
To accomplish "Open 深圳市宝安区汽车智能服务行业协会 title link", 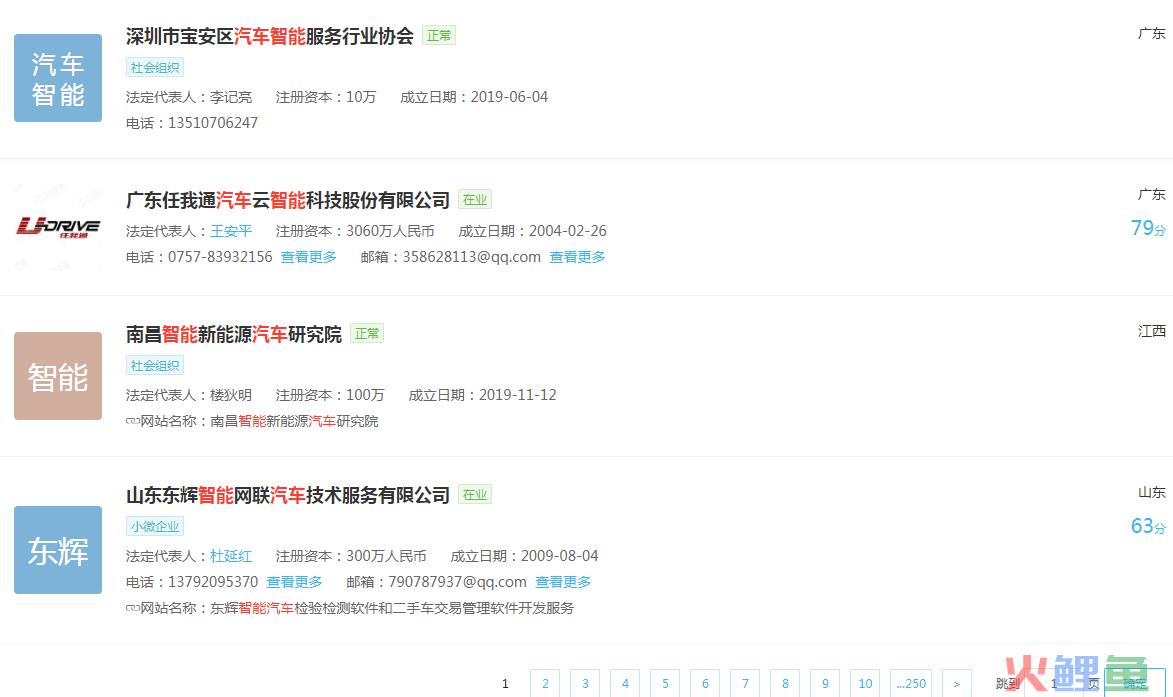I will pos(269,36).
